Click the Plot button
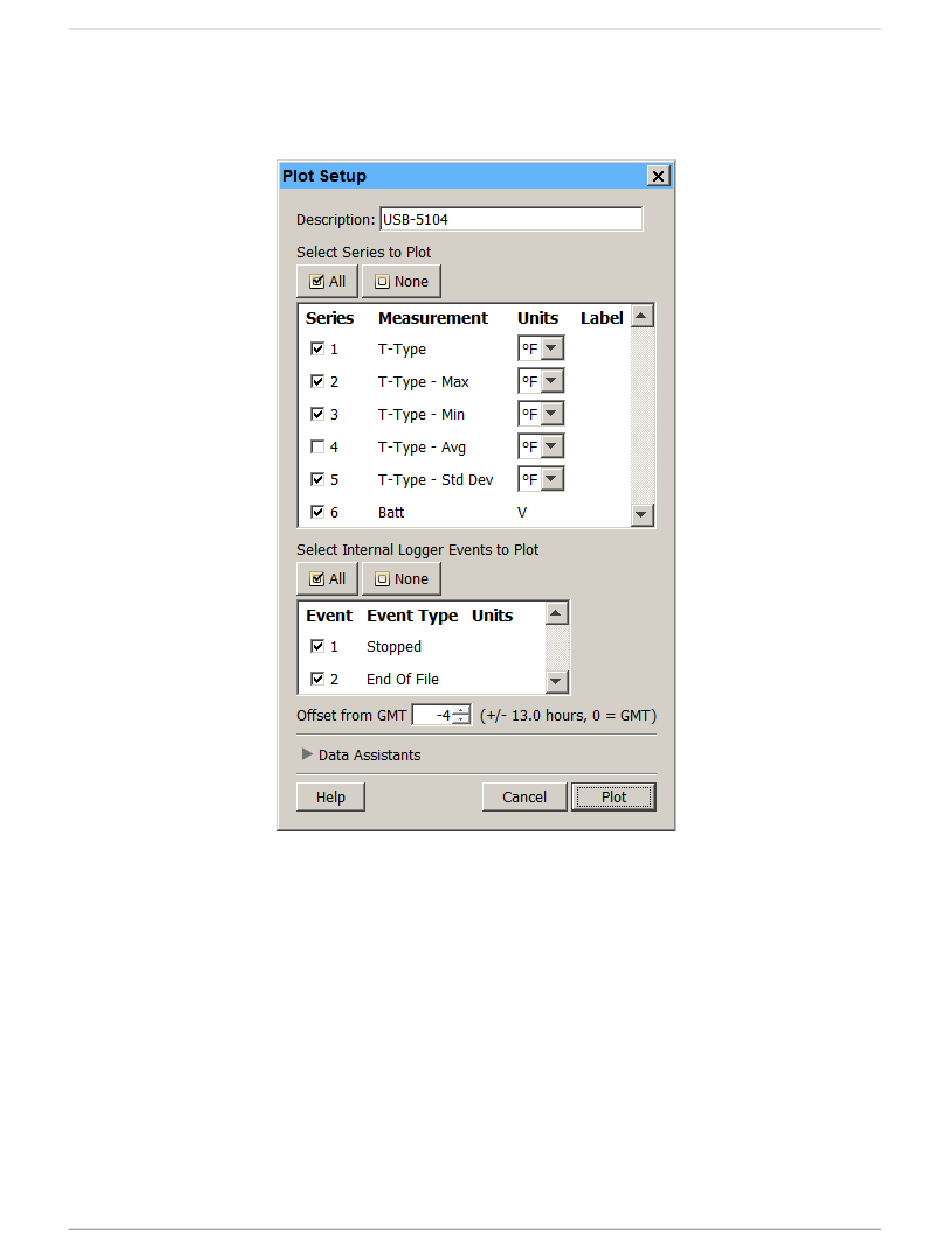The width and height of the screenshot is (950, 1260). (614, 797)
